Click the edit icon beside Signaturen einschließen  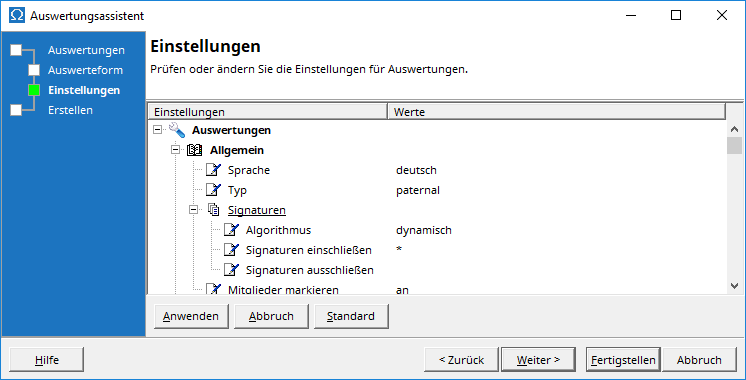click(231, 250)
